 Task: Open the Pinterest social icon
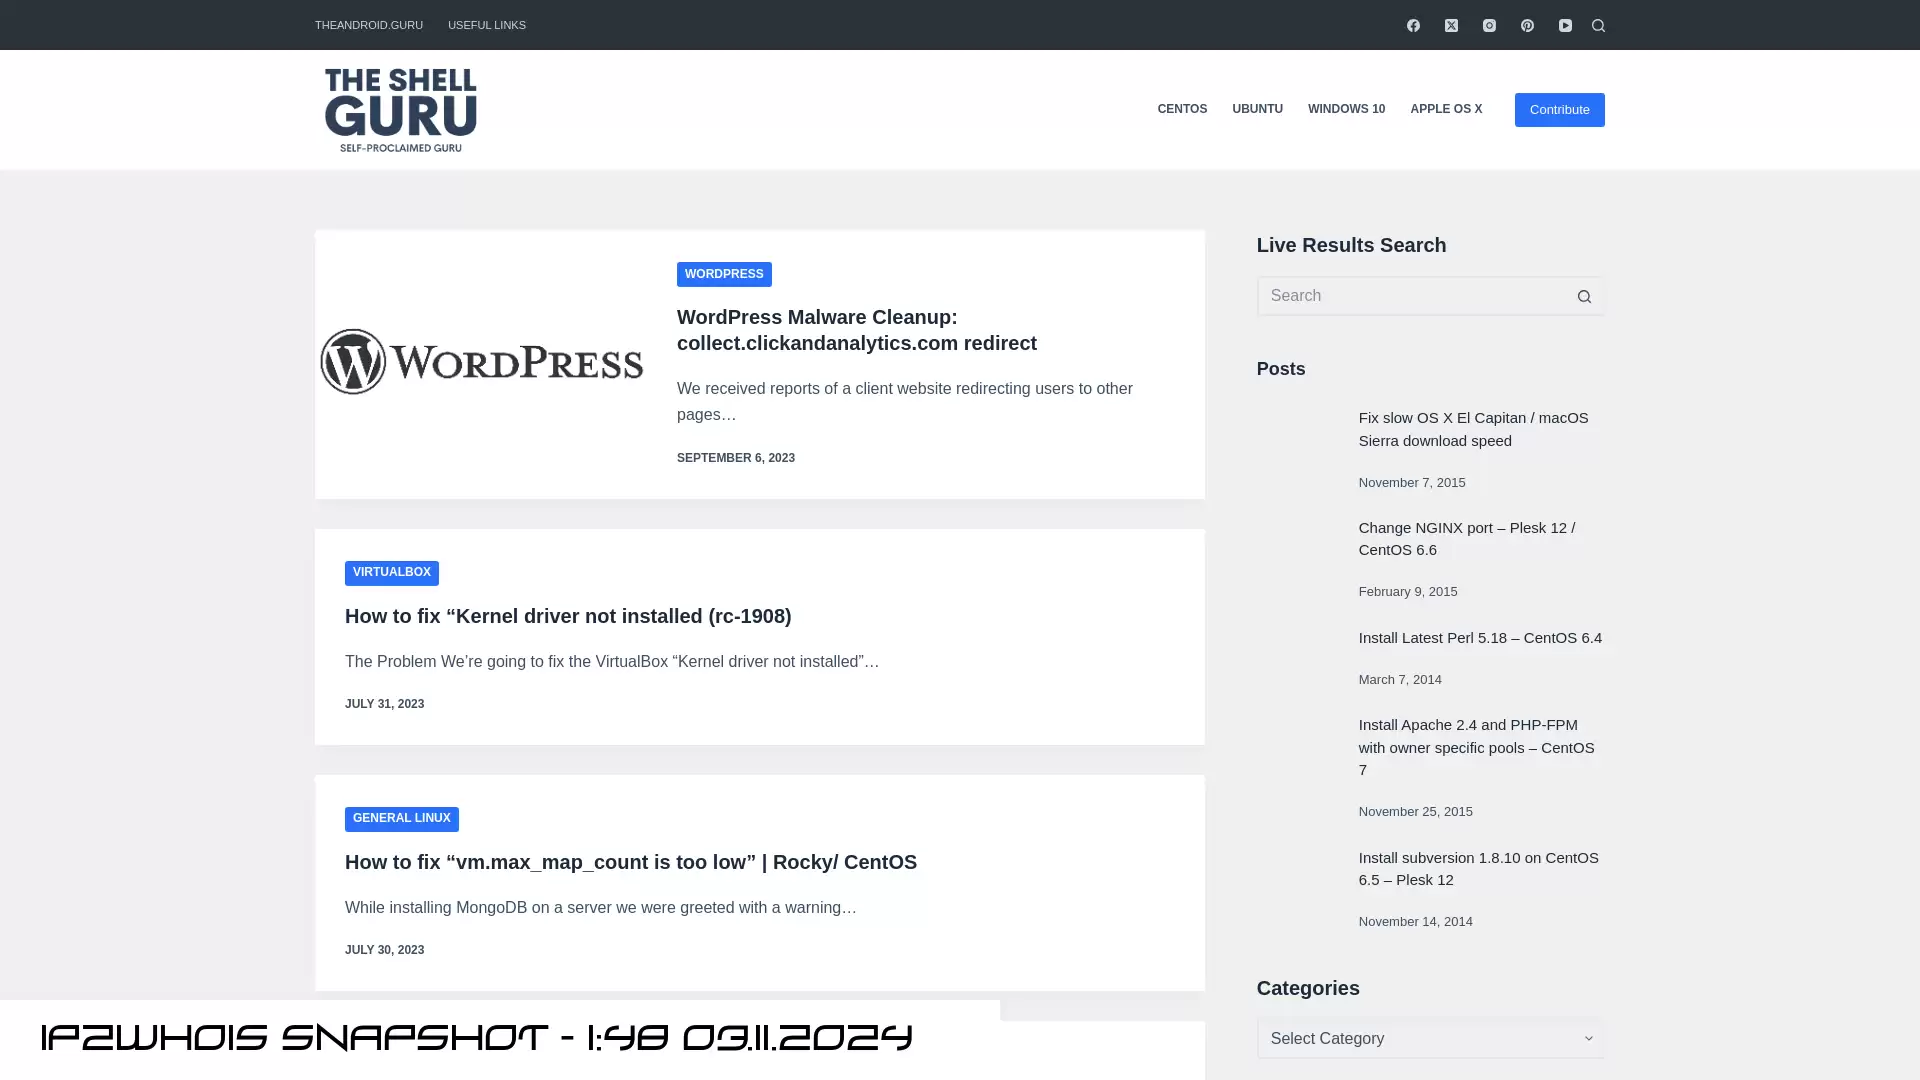click(1527, 25)
